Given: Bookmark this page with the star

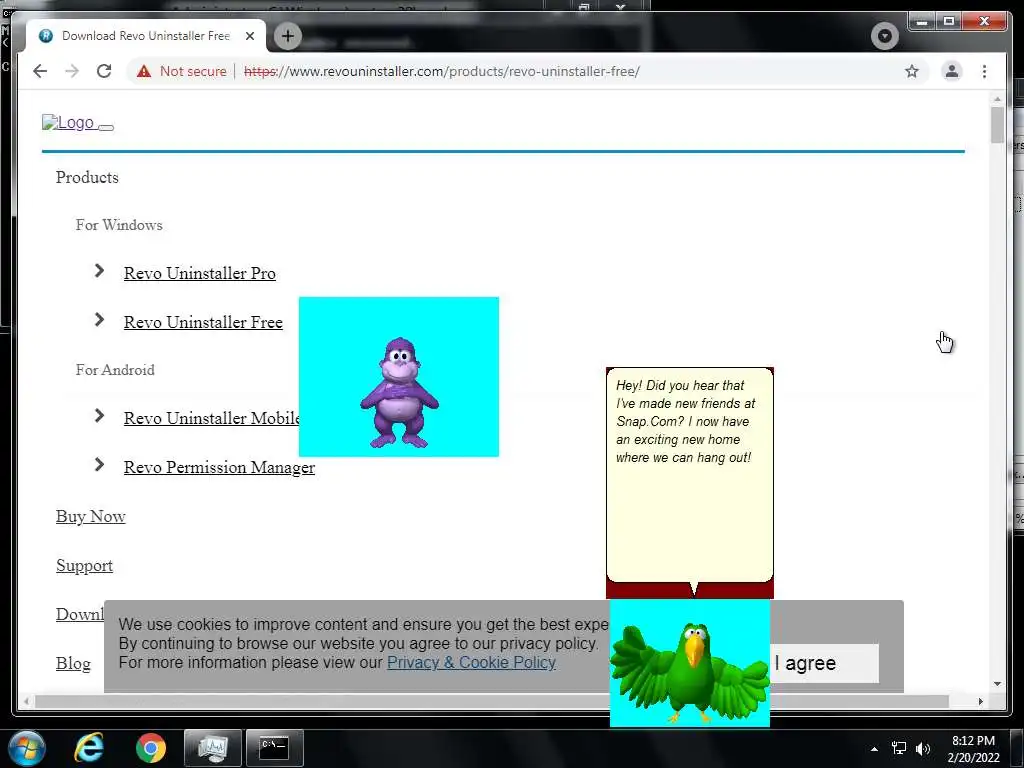Looking at the screenshot, I should click(x=912, y=71).
